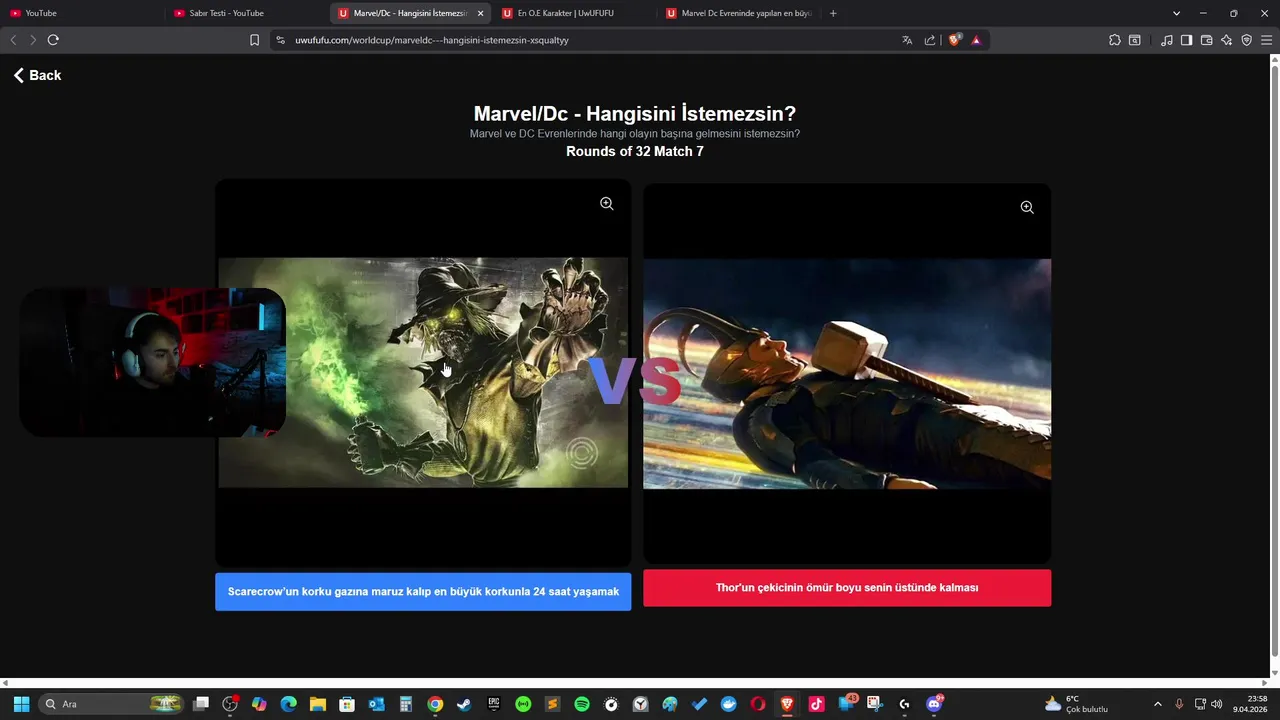Navigate back in browser history
This screenshot has width=1280, height=720.
[x=13, y=40]
